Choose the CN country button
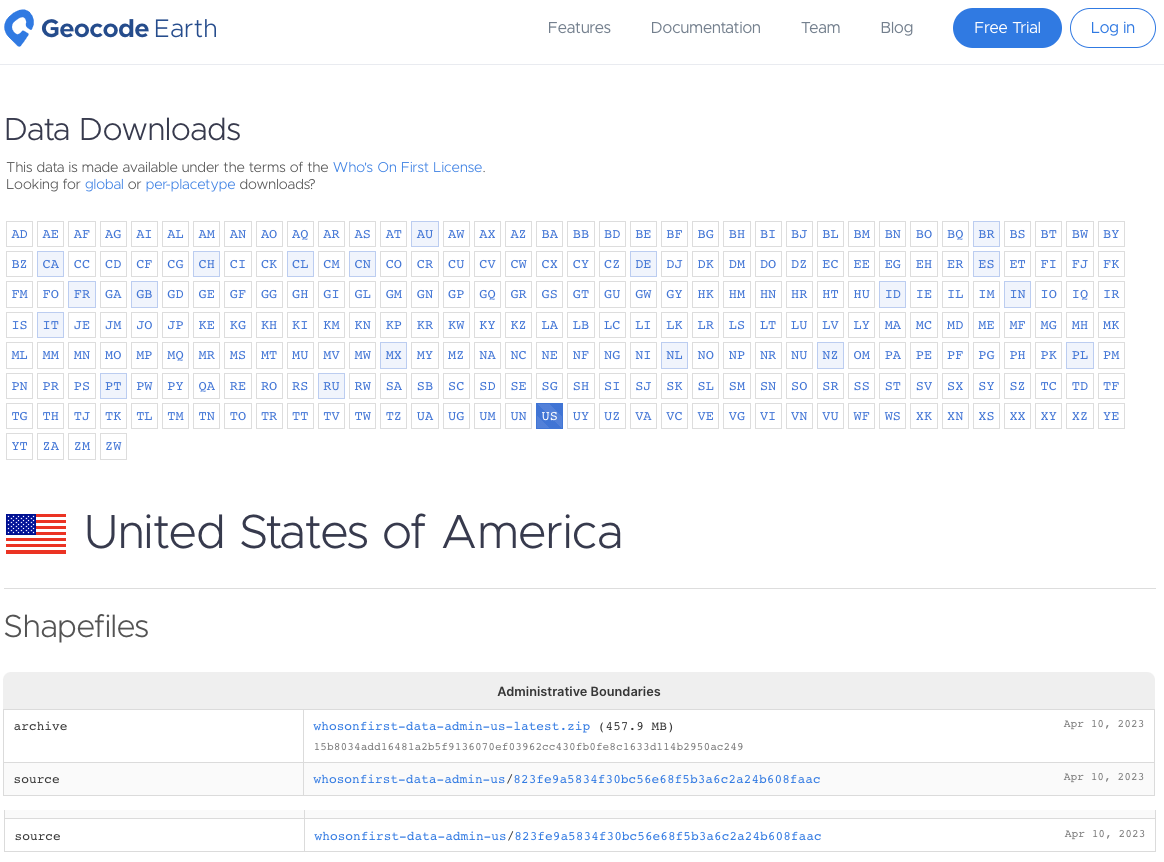This screenshot has height=862, width=1164. click(362, 264)
